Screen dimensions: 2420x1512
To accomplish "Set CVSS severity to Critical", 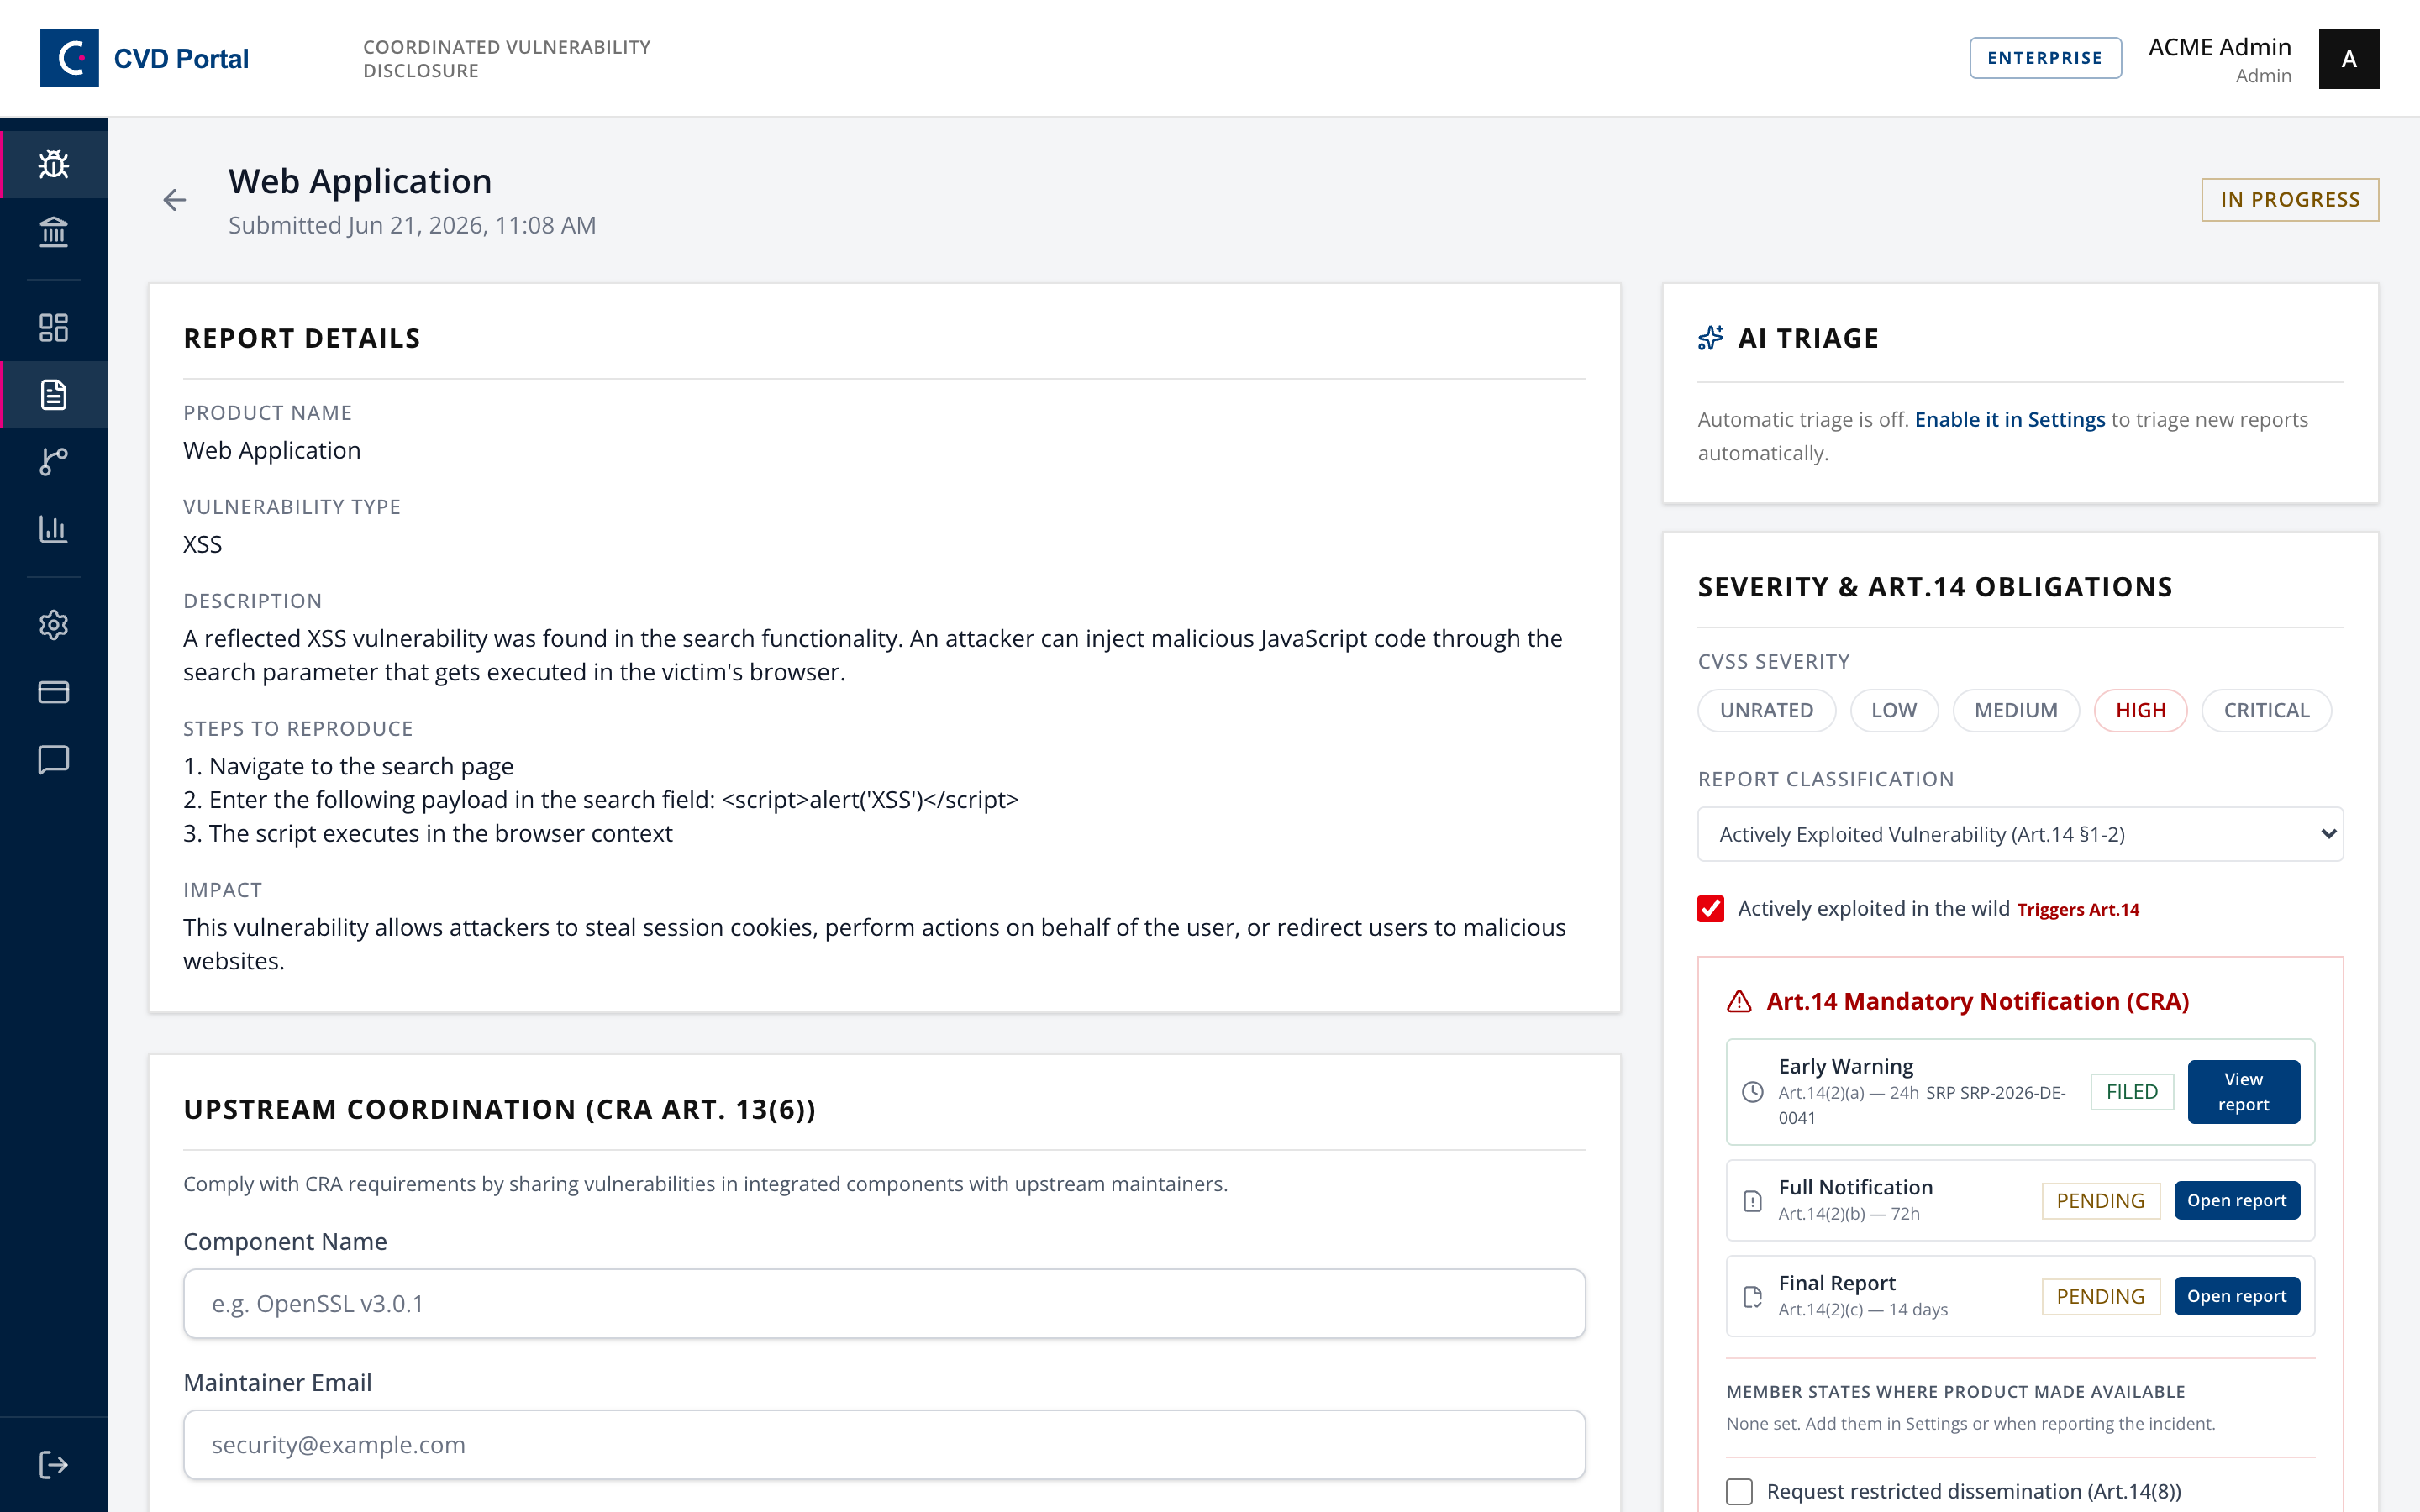I will pos(2267,710).
